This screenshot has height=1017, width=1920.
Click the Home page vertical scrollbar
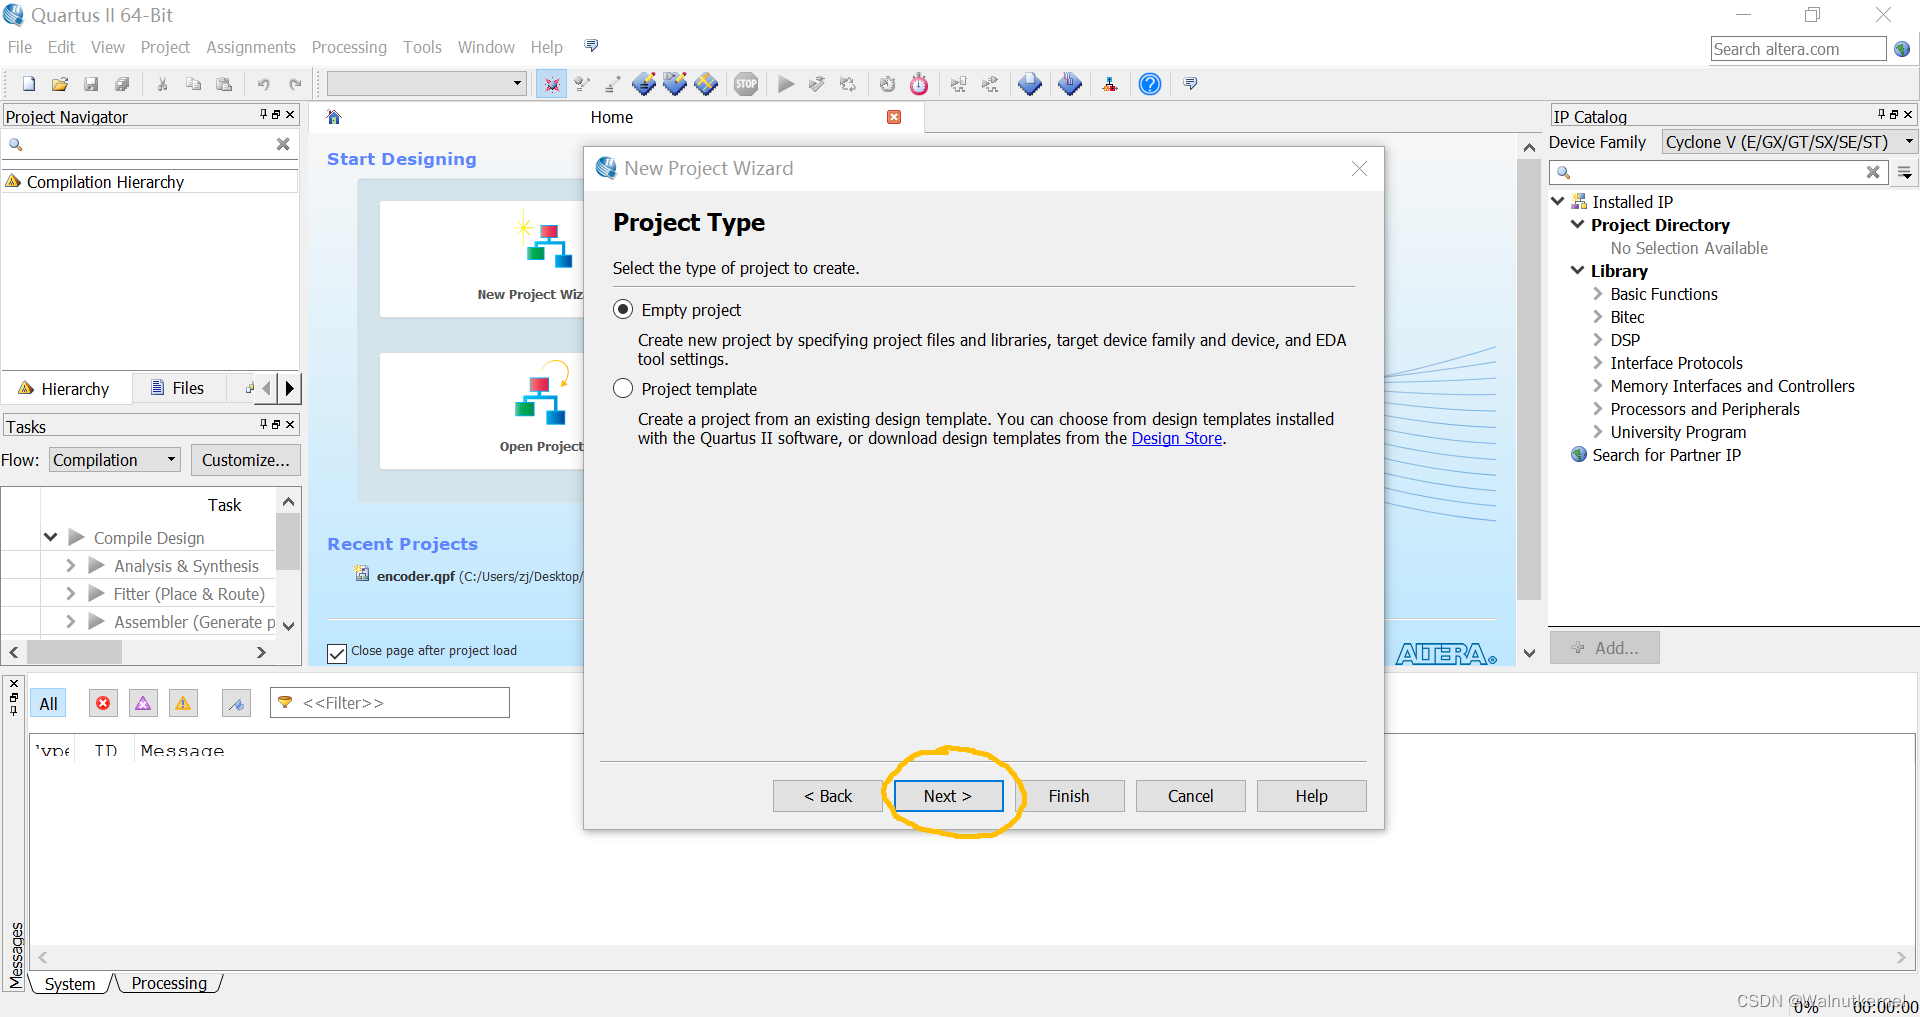(1529, 380)
